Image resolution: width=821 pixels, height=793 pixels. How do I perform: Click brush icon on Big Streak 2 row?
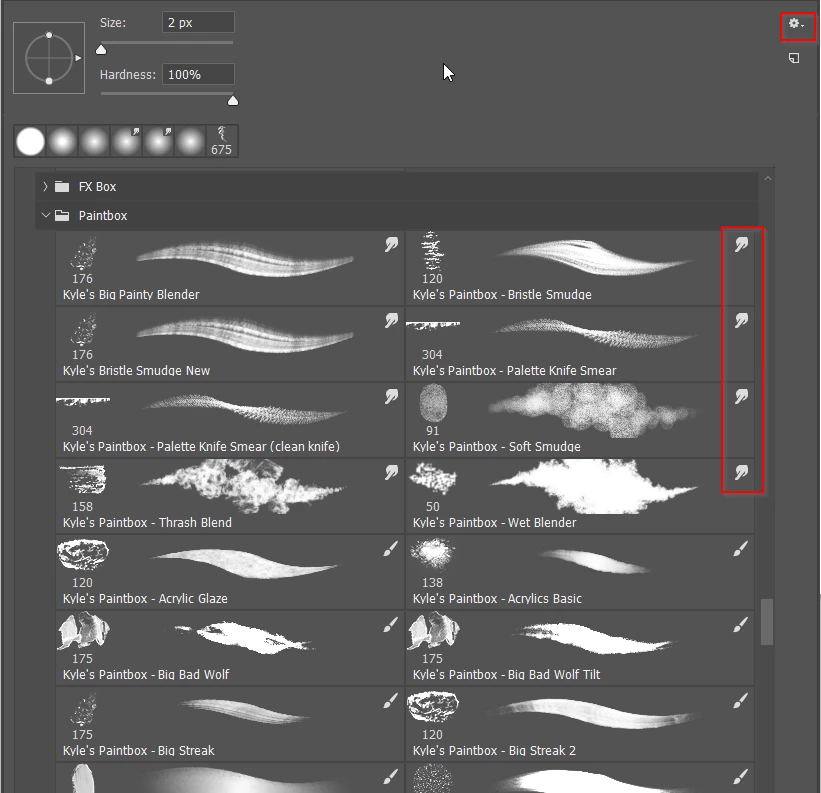pyautogui.click(x=740, y=700)
